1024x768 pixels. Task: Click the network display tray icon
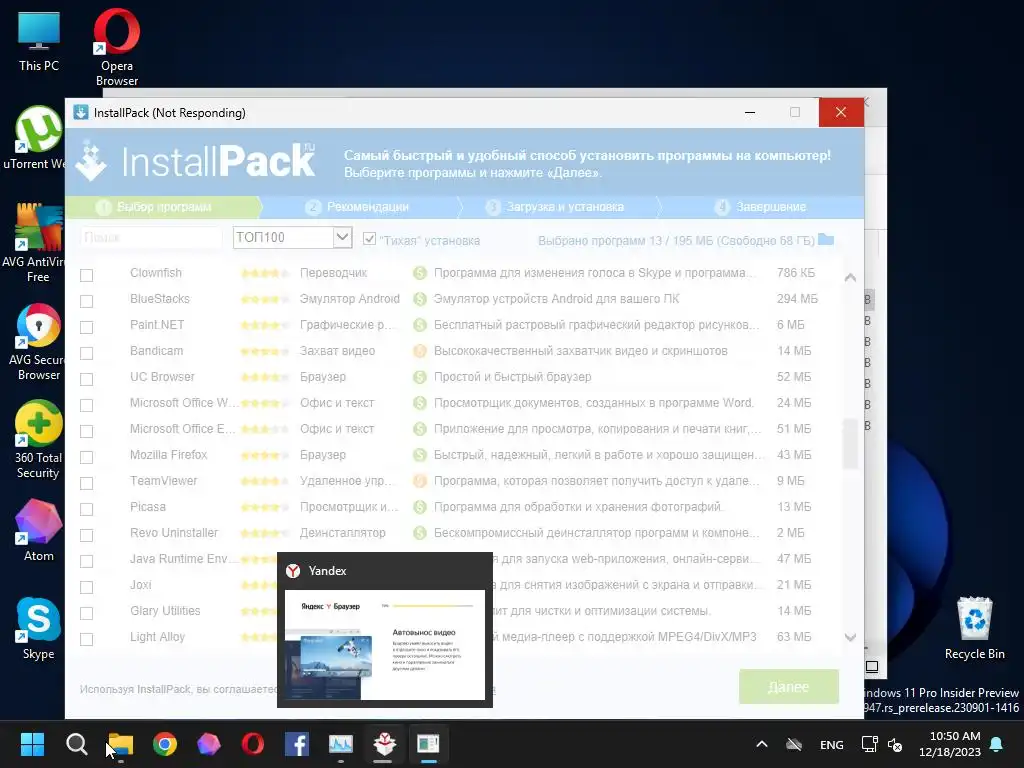(x=869, y=744)
